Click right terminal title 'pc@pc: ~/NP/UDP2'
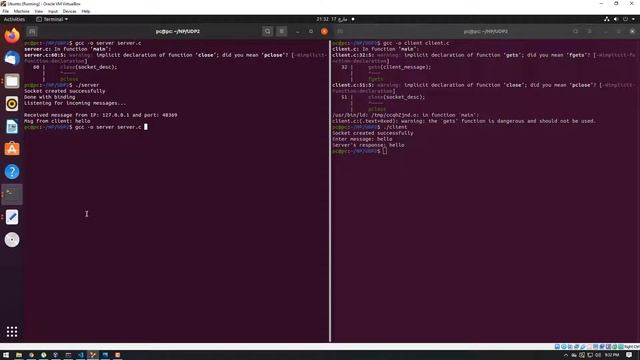 [x=486, y=31]
